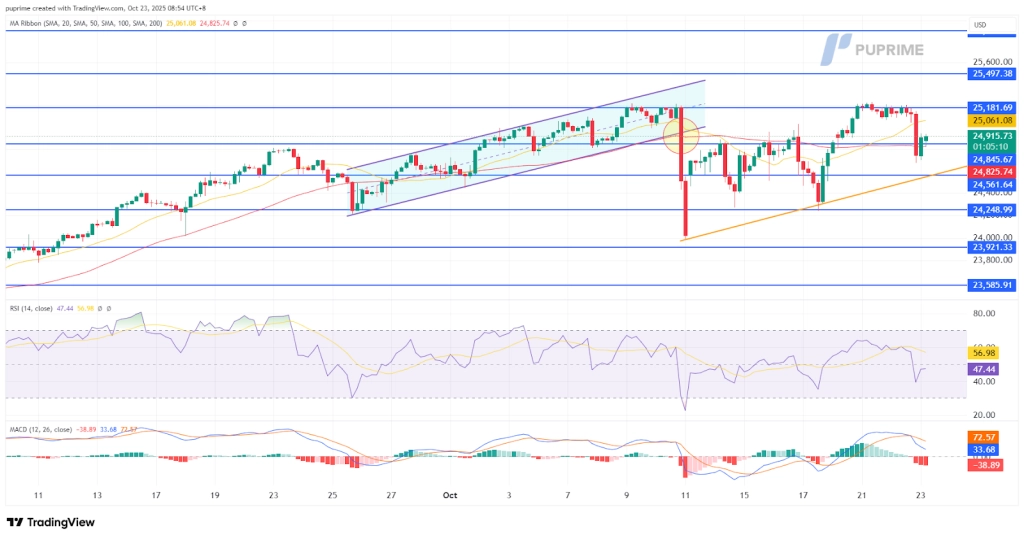The image size is (1024, 539).
Task: Click the red 24,825.74 SMA price tag
Action: pyautogui.click(x=991, y=171)
